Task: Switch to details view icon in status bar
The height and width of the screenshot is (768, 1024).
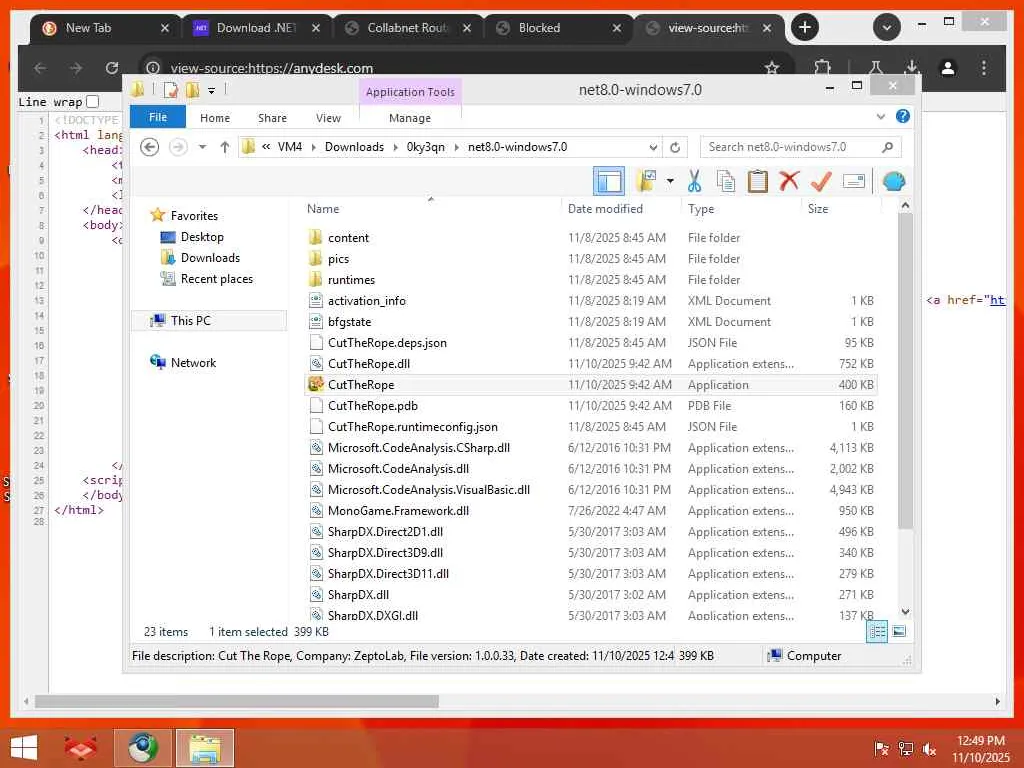Action: [x=876, y=632]
